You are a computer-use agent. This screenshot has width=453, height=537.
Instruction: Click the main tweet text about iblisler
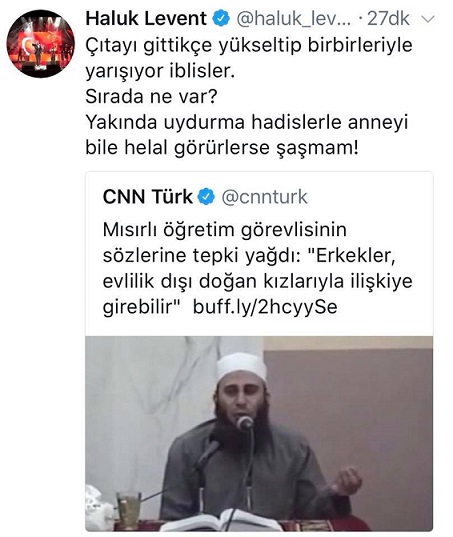pos(249,97)
